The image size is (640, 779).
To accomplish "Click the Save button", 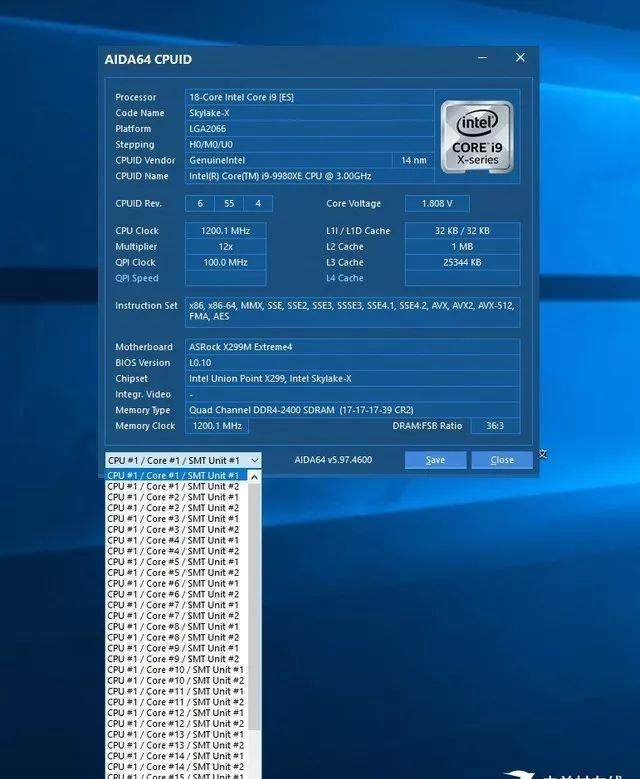I will click(x=435, y=460).
